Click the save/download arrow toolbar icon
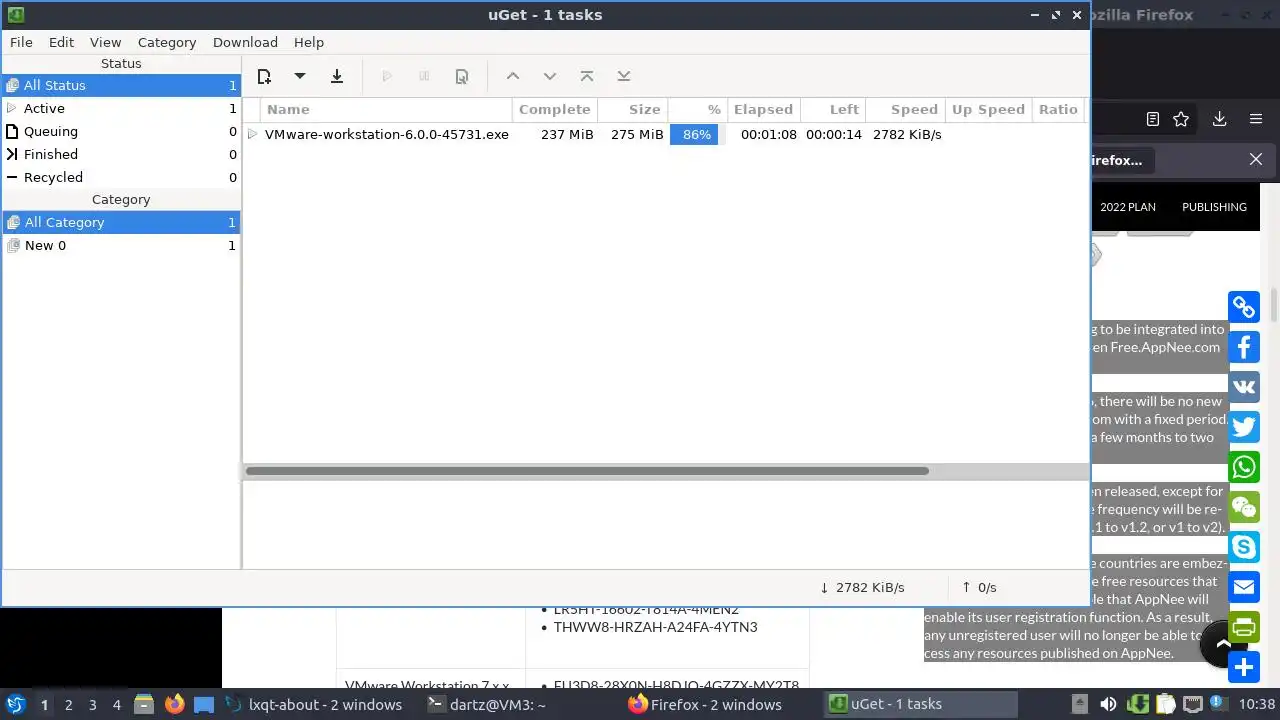The width and height of the screenshot is (1280, 720). click(x=337, y=76)
